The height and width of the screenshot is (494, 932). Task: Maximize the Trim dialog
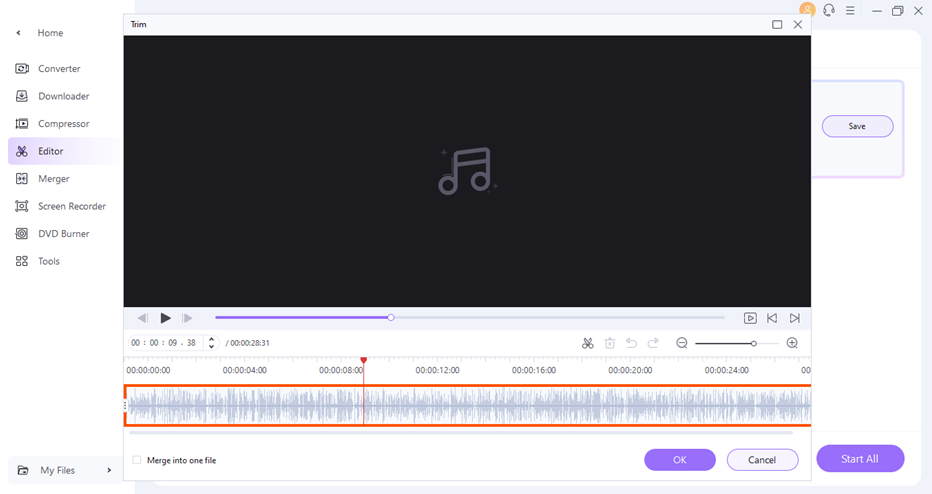point(777,24)
